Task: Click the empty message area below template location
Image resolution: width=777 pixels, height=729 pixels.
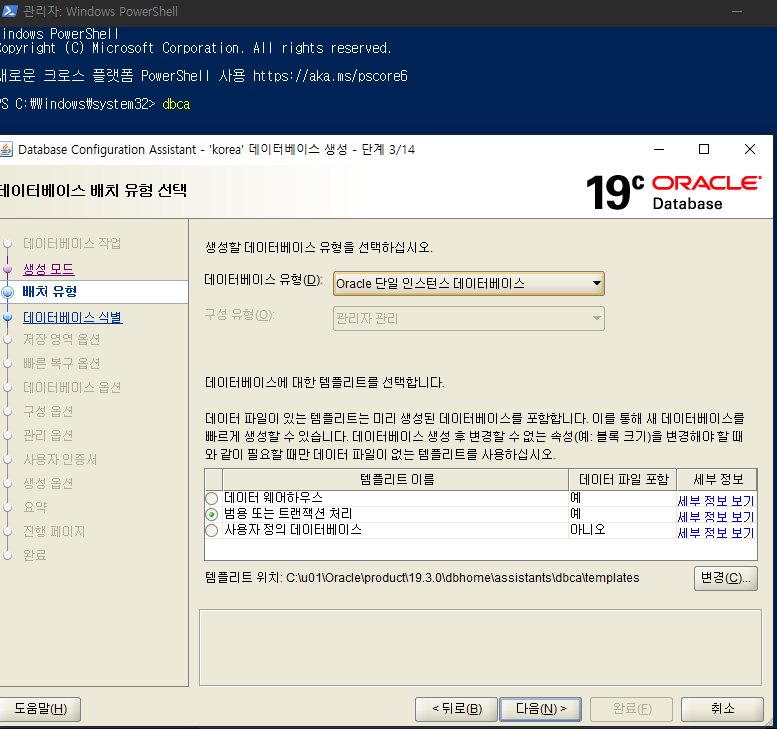Action: click(480, 648)
